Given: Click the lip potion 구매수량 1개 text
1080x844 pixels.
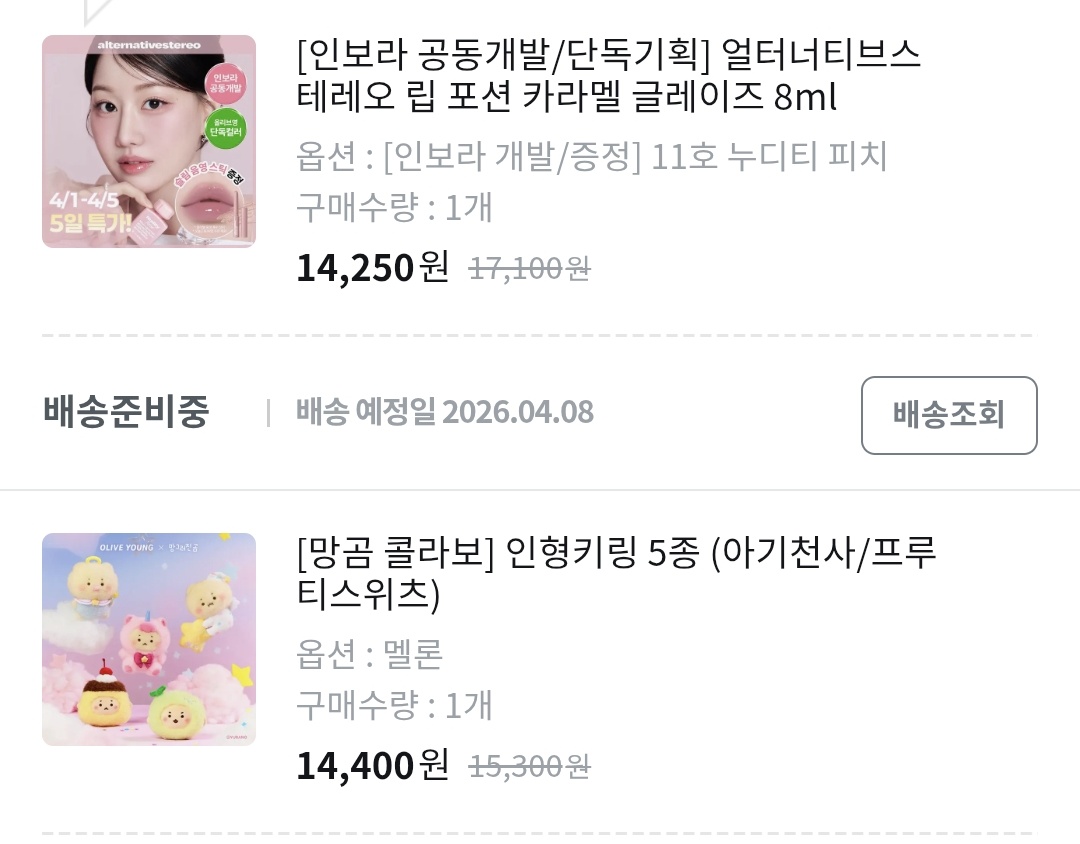Looking at the screenshot, I should 394,207.
